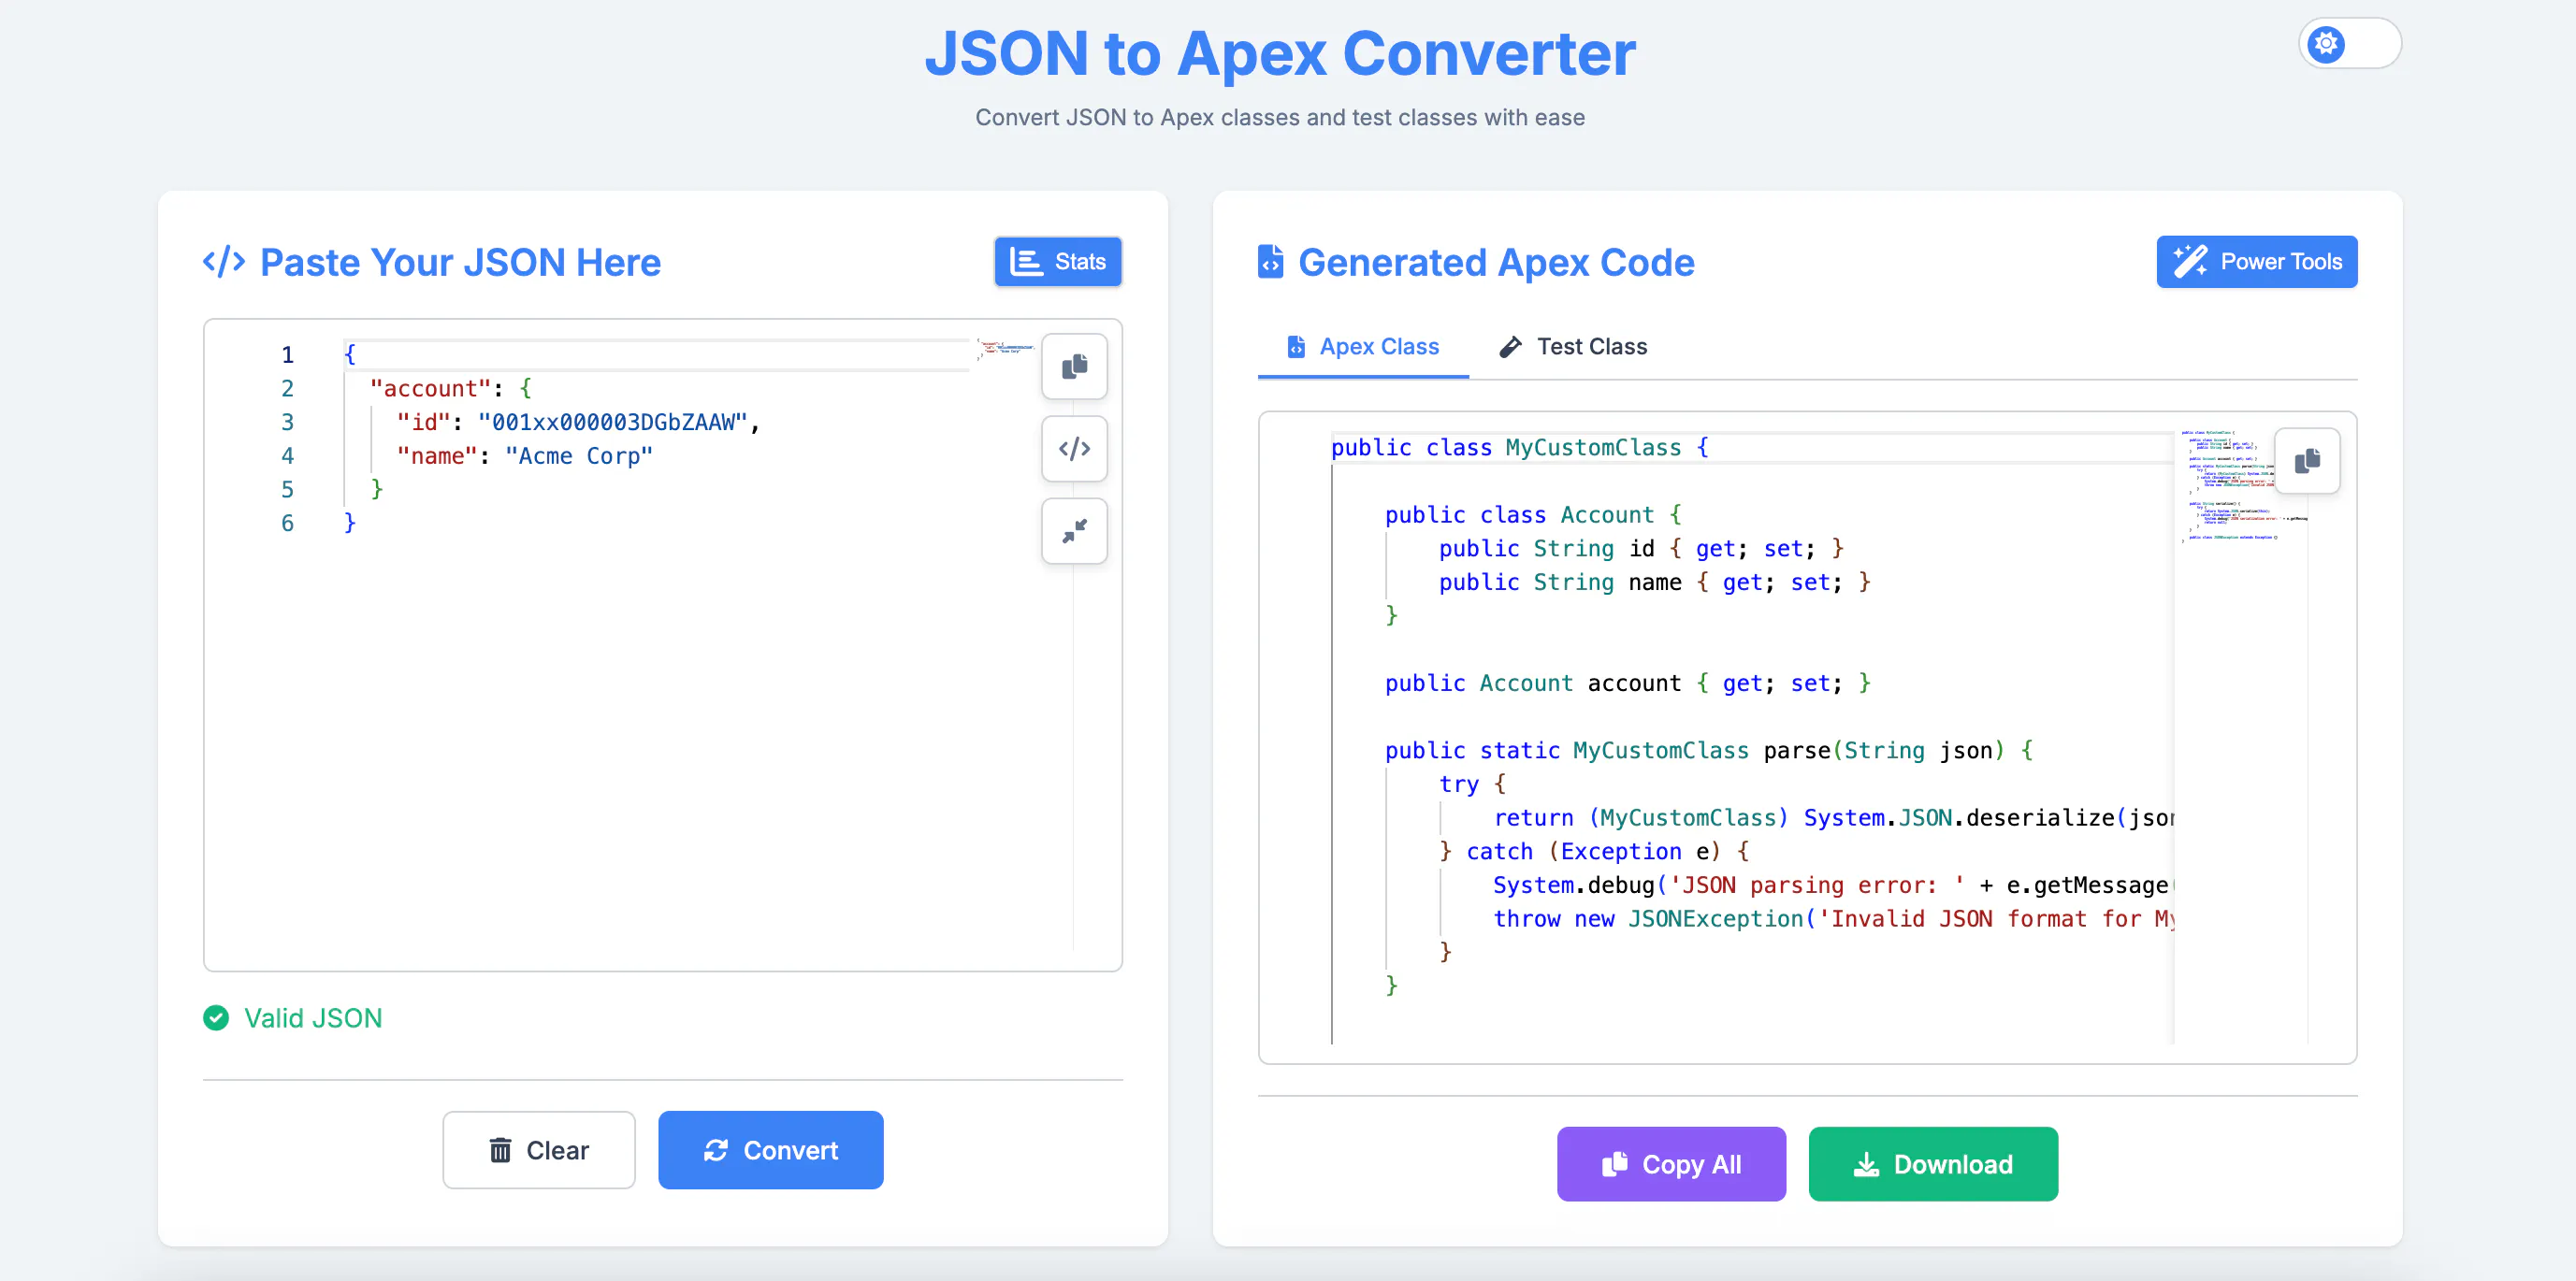Screen dimensions: 2576x1281
Task: Click the "Generated Apex Code" heading
Action: 1496,262
